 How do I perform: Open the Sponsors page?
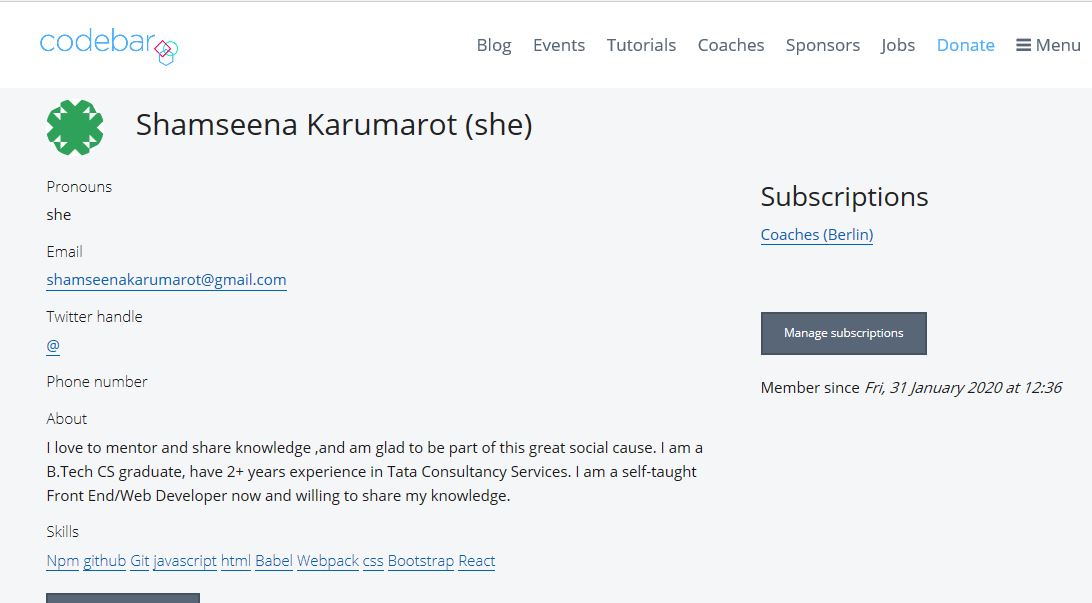(822, 45)
